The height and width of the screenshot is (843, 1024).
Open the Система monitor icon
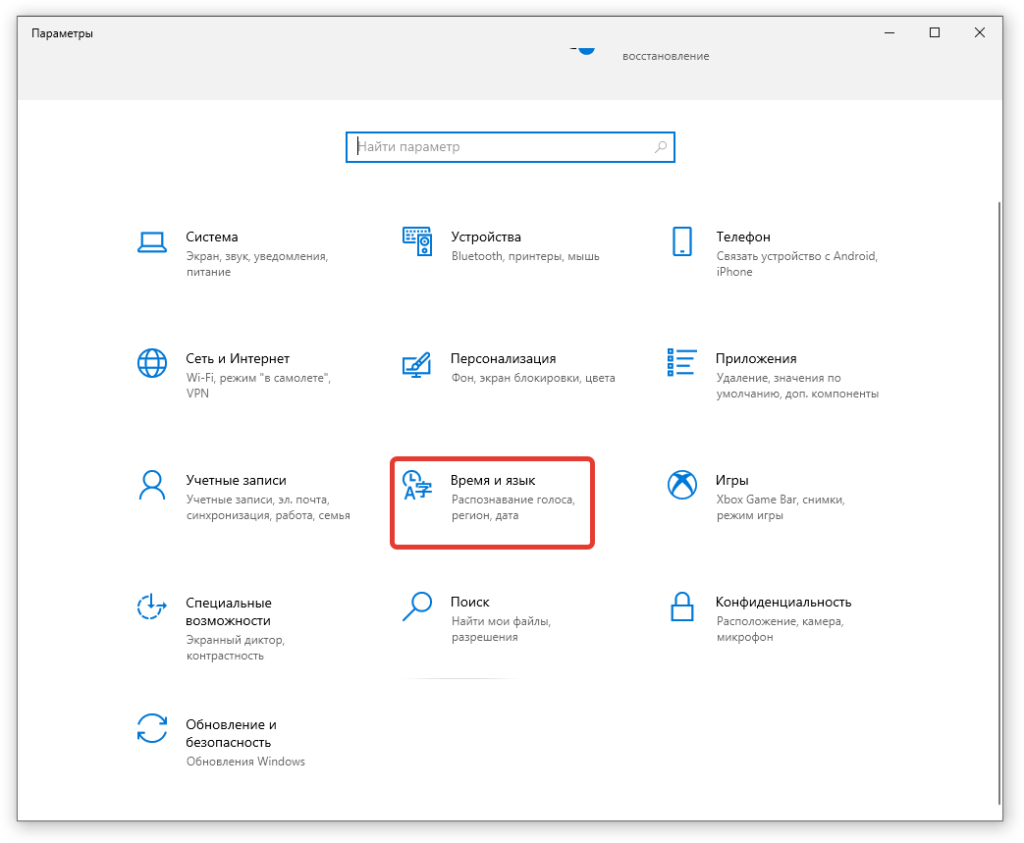click(x=151, y=241)
